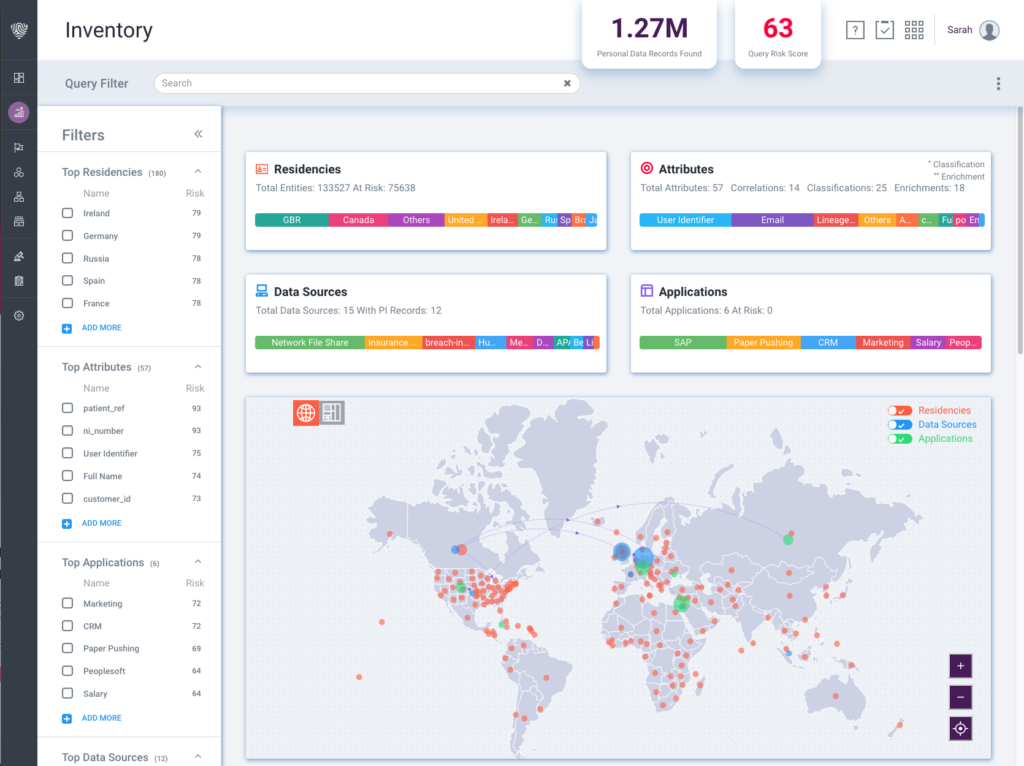Open Settings via the gear icon
The width and height of the screenshot is (1024, 766).
[x=18, y=315]
